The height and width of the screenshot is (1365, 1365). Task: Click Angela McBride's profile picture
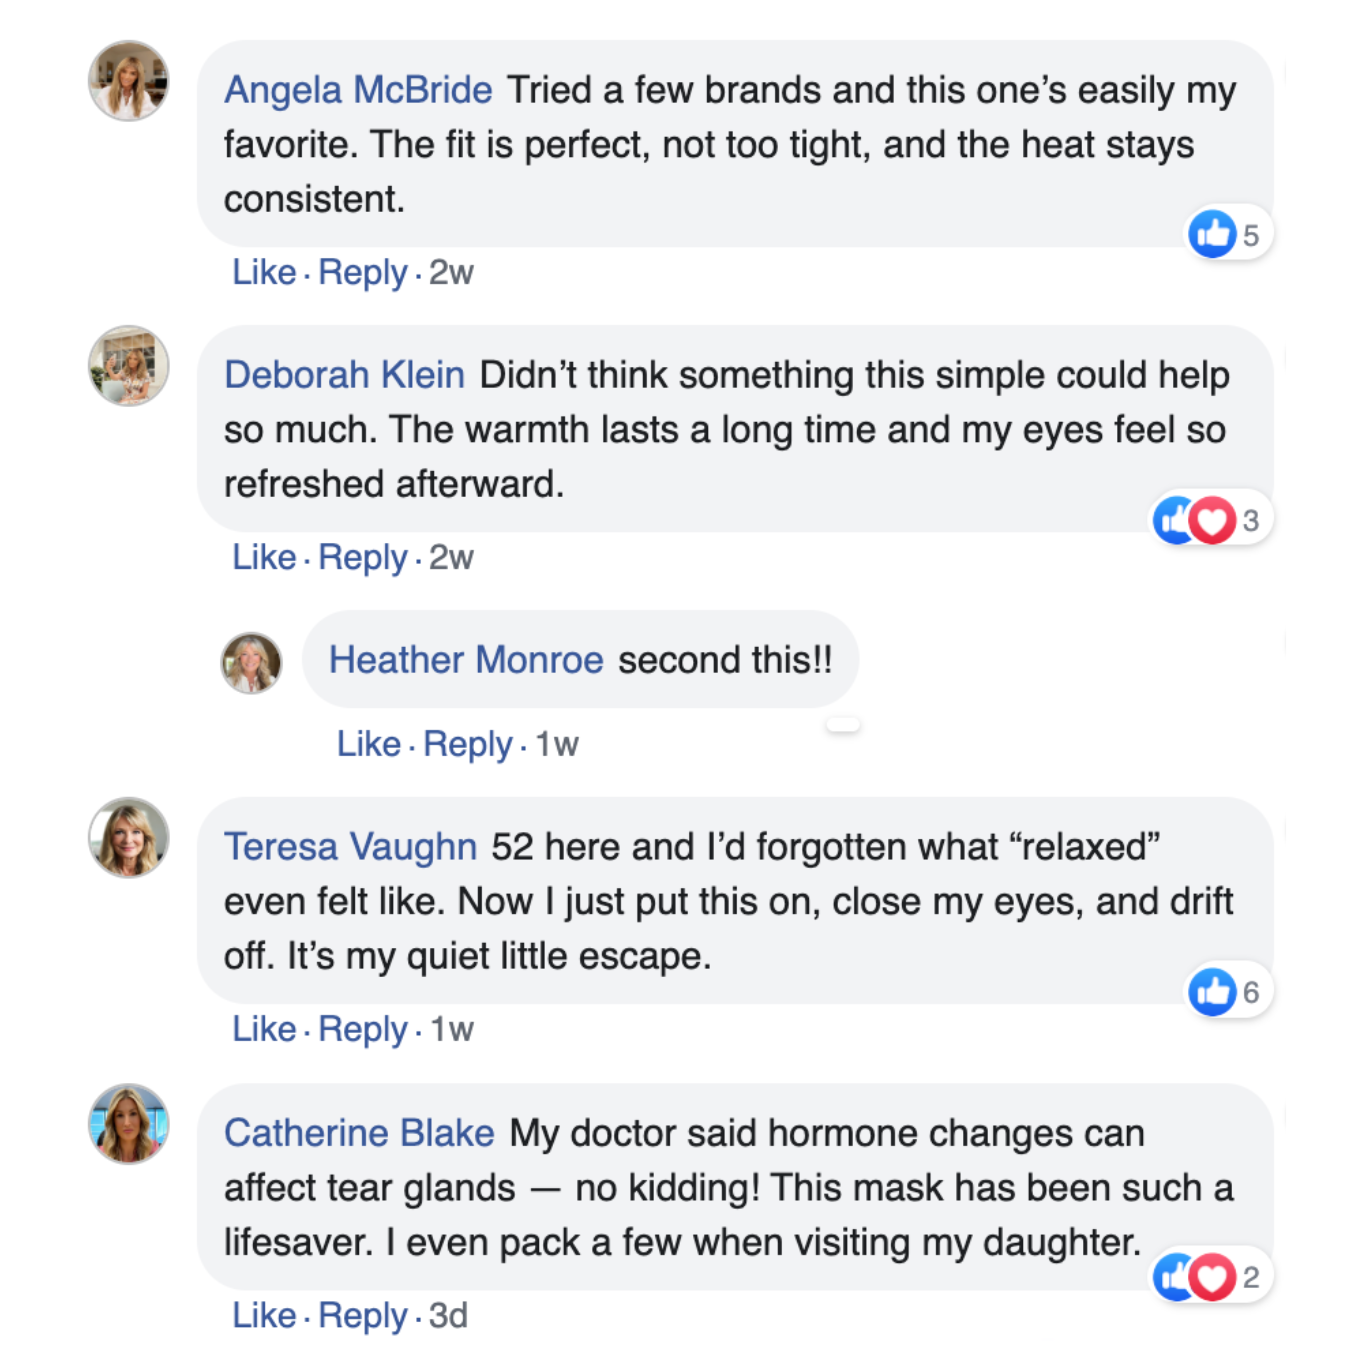[128, 81]
